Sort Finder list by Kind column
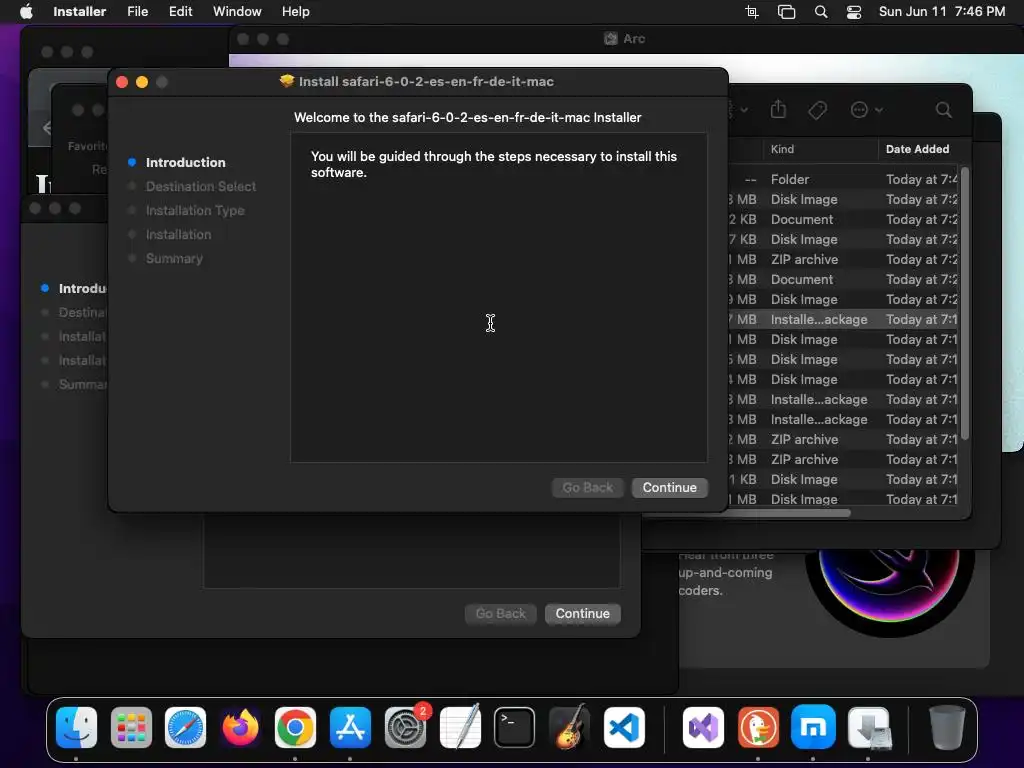The width and height of the screenshot is (1024, 768). coord(820,149)
